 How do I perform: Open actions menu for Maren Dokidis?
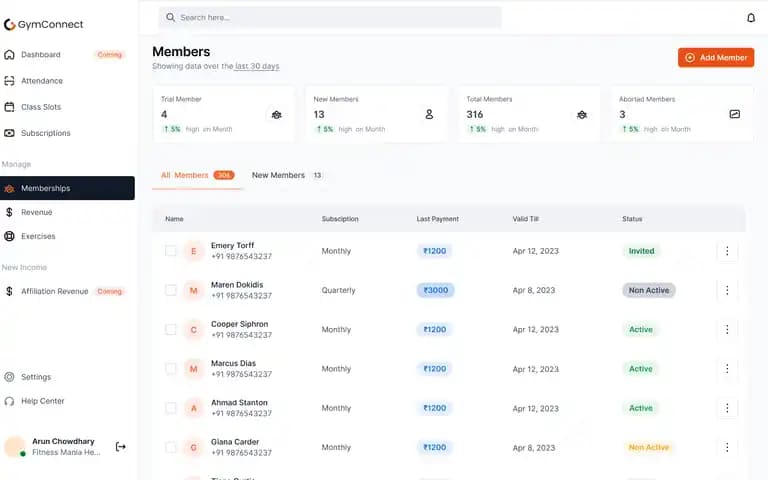[x=727, y=290]
